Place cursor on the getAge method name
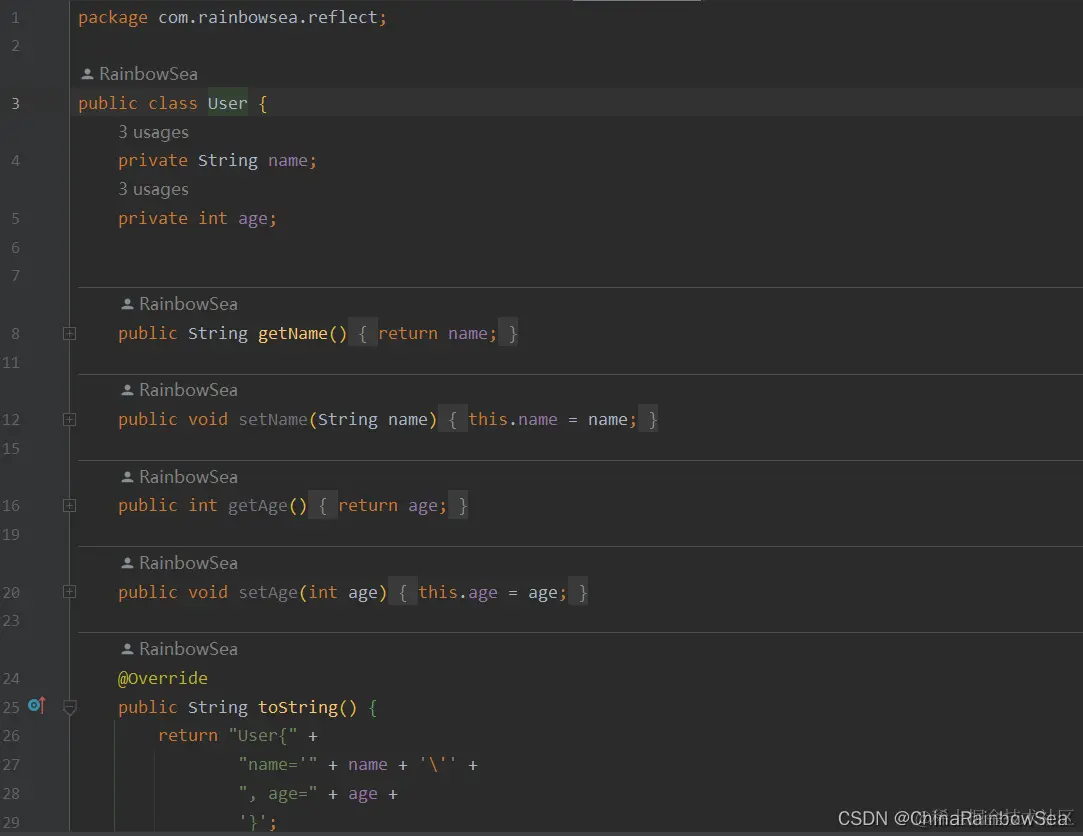The image size is (1083, 836). tap(258, 506)
